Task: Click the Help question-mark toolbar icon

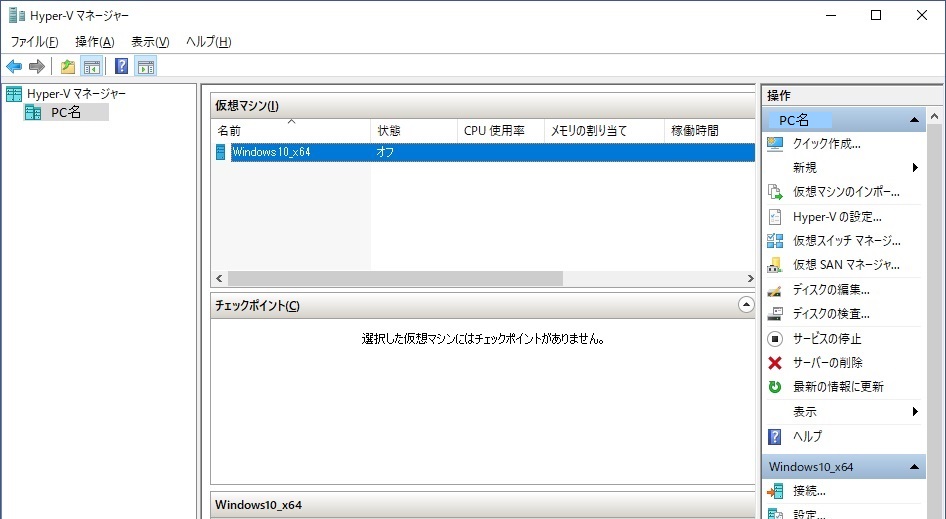Action: point(121,66)
